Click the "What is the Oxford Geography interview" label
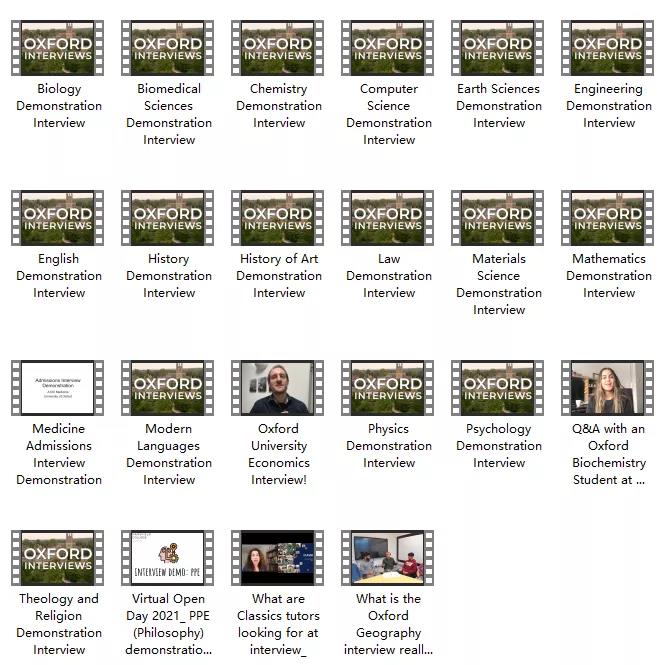The height and width of the screenshot is (665, 660). tap(389, 624)
